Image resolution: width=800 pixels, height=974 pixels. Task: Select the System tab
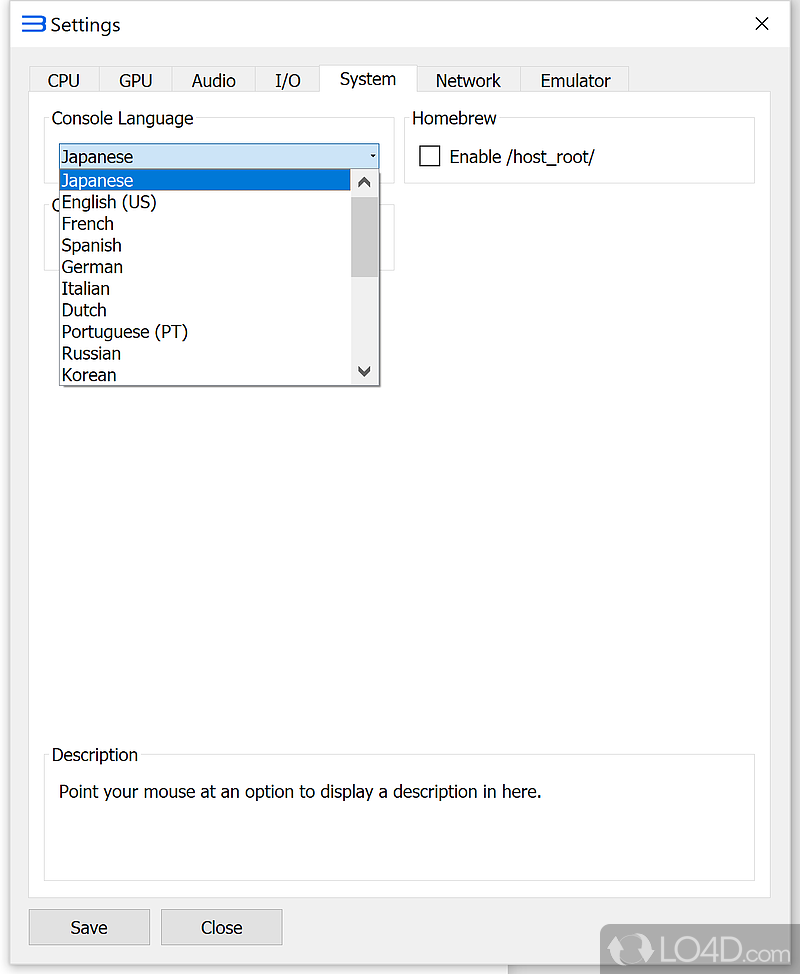368,79
